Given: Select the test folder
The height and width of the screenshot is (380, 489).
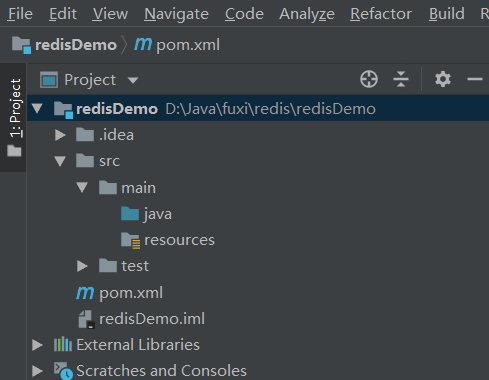Looking at the screenshot, I should tap(135, 266).
